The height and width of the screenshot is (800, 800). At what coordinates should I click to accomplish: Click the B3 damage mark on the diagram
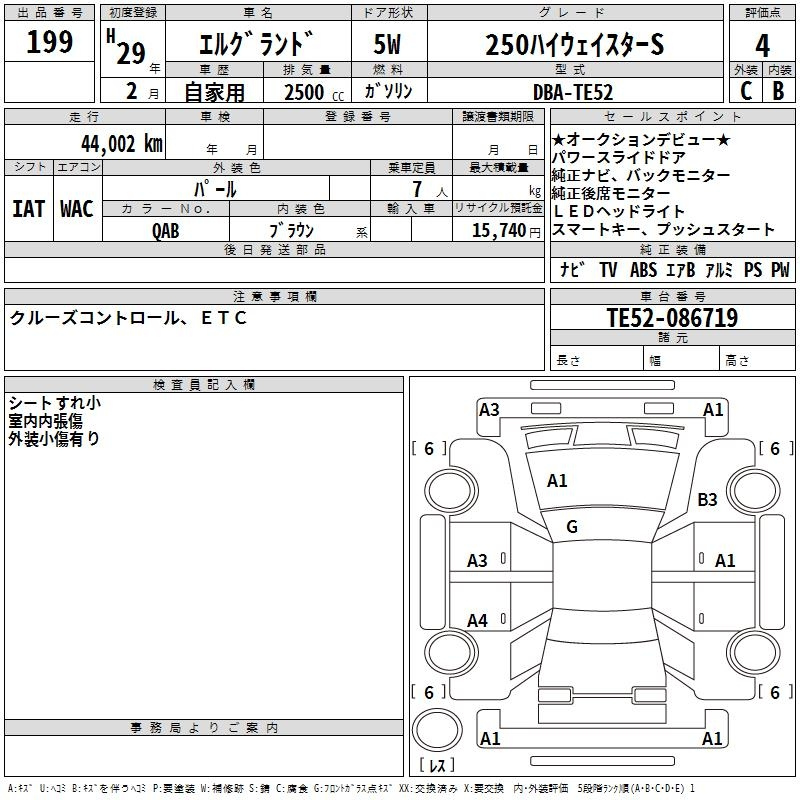coord(707,499)
